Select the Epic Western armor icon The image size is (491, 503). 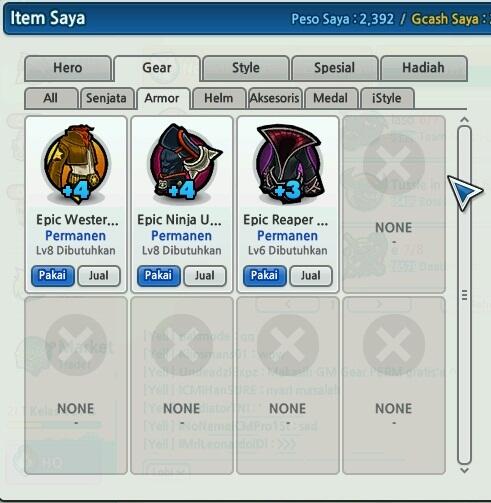click(x=76, y=164)
